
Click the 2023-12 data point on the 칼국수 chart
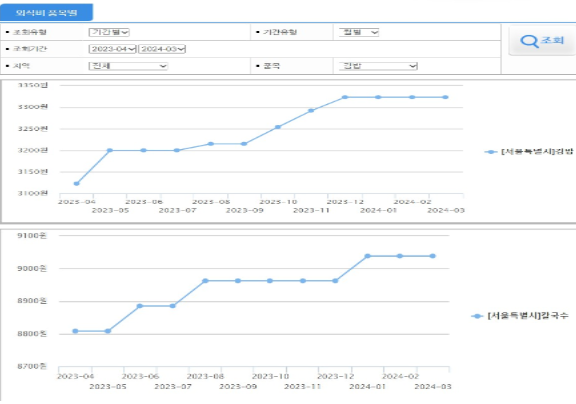click(x=335, y=281)
